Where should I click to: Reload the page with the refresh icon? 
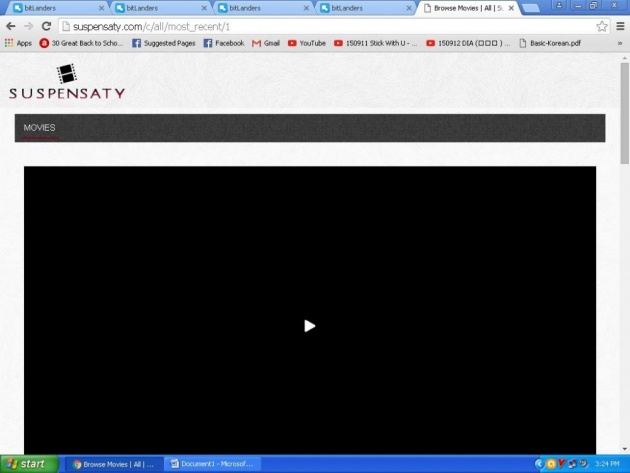click(46, 27)
